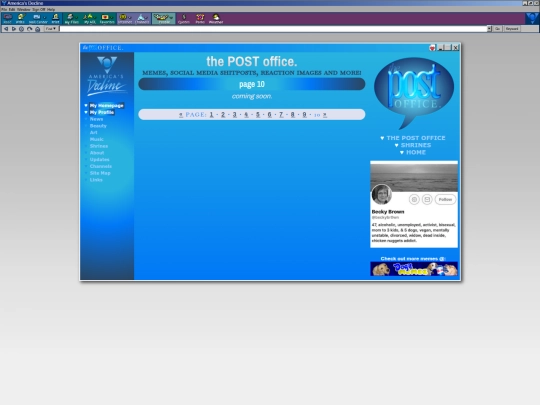Expand the Favorites dropdown arrow
The image size is (540, 405).
click(x=112, y=17)
